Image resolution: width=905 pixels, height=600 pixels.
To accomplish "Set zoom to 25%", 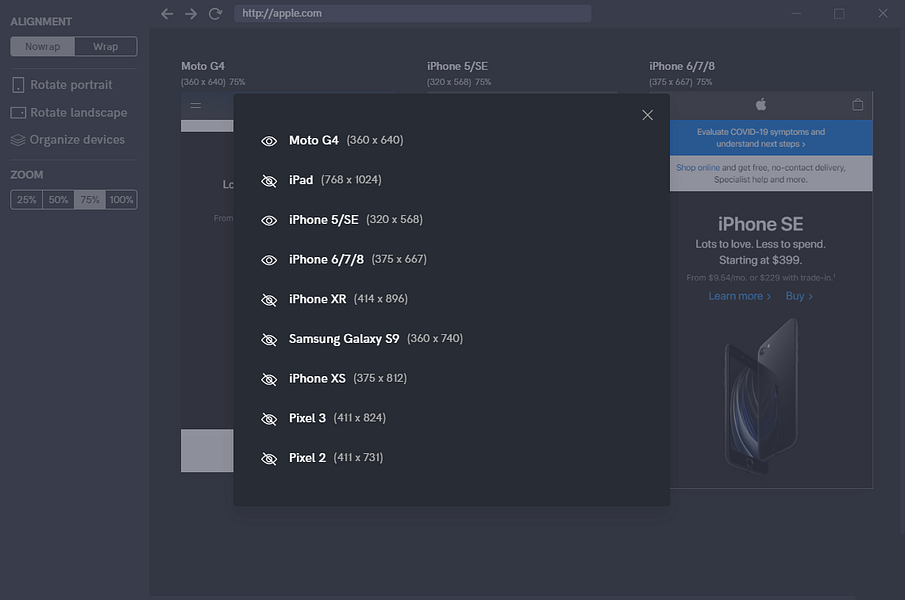I will point(27,200).
